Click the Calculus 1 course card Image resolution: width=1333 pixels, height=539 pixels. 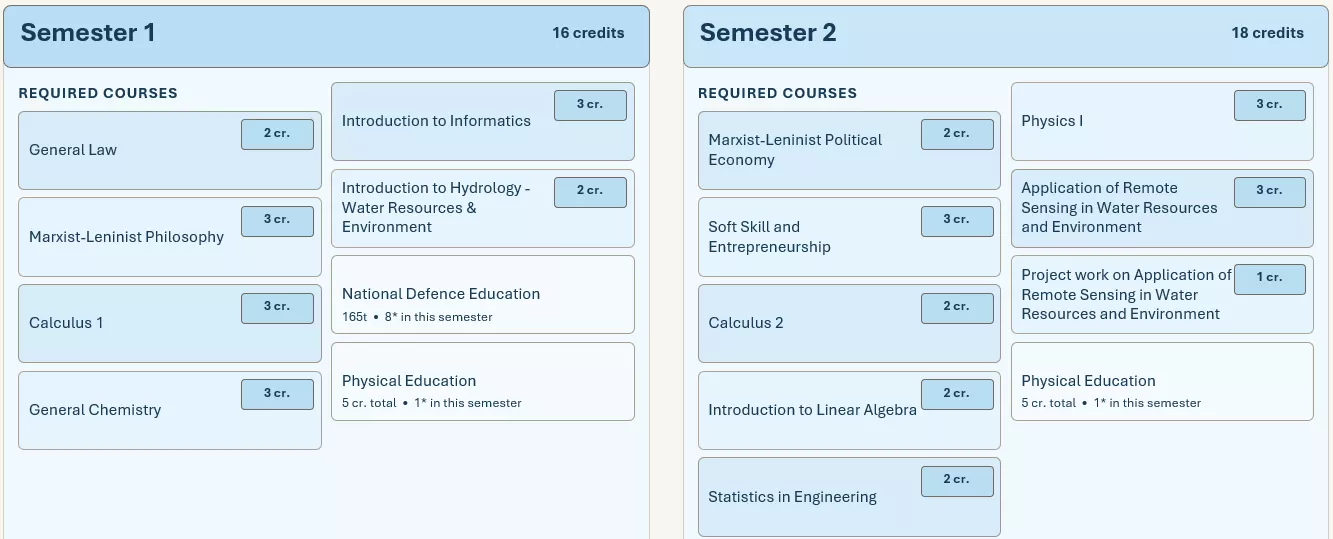point(170,323)
